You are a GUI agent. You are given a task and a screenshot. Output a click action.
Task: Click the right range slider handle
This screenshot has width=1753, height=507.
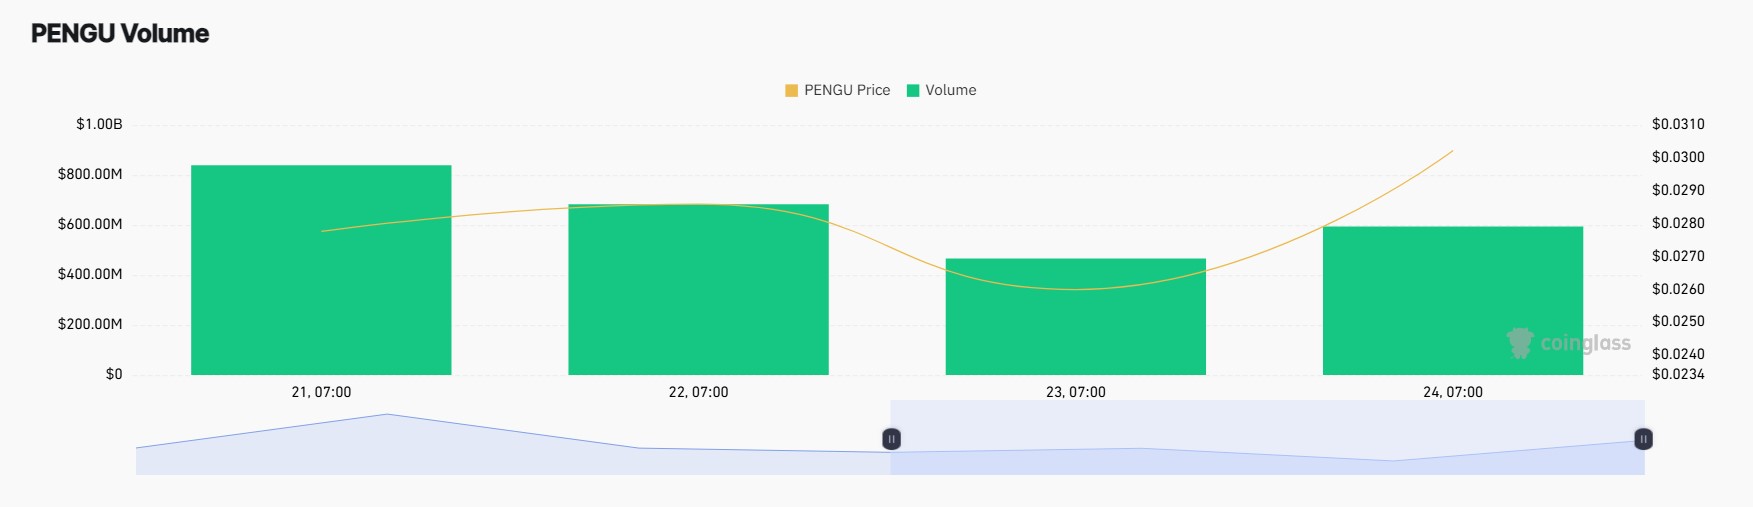coord(1643,439)
